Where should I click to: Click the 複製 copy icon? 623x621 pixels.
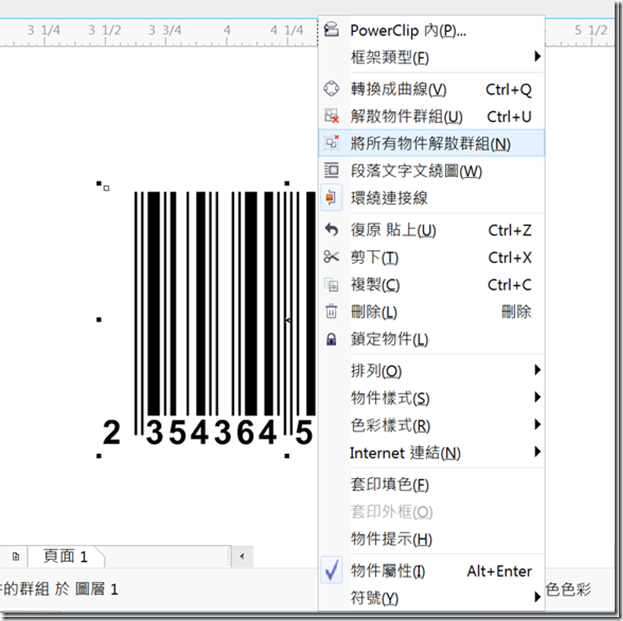coord(331,284)
